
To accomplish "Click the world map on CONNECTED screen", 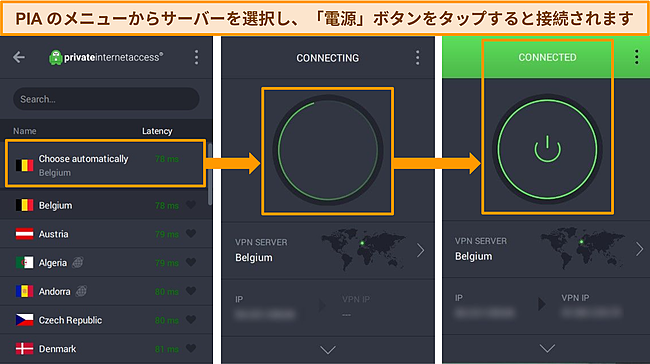I will (x=583, y=248).
